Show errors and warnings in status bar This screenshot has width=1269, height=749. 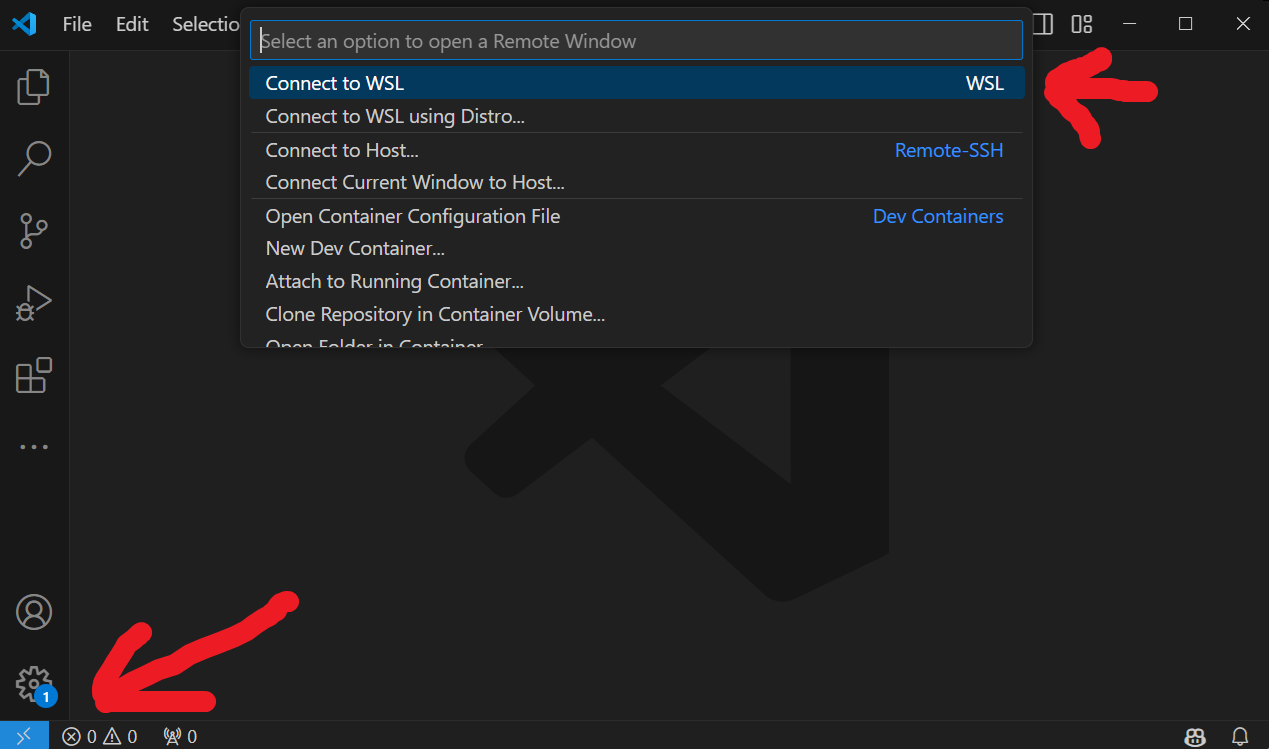100,736
